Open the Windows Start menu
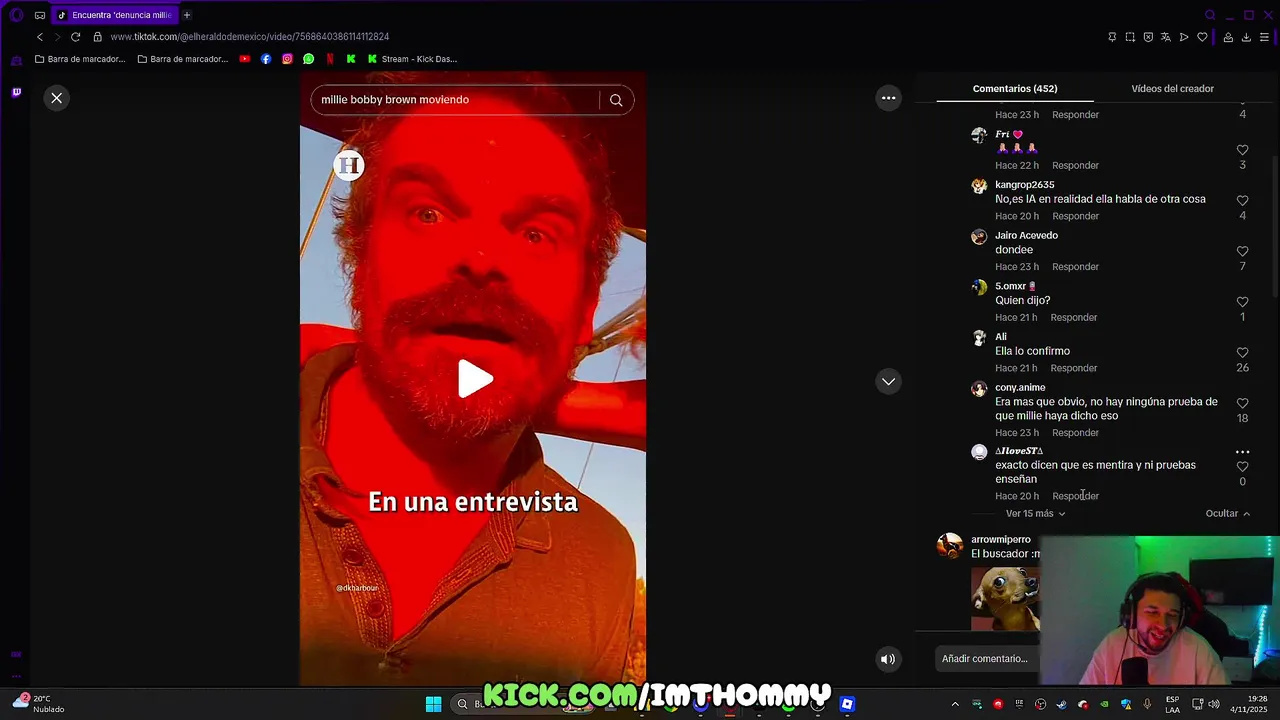The width and height of the screenshot is (1280, 720). (433, 704)
